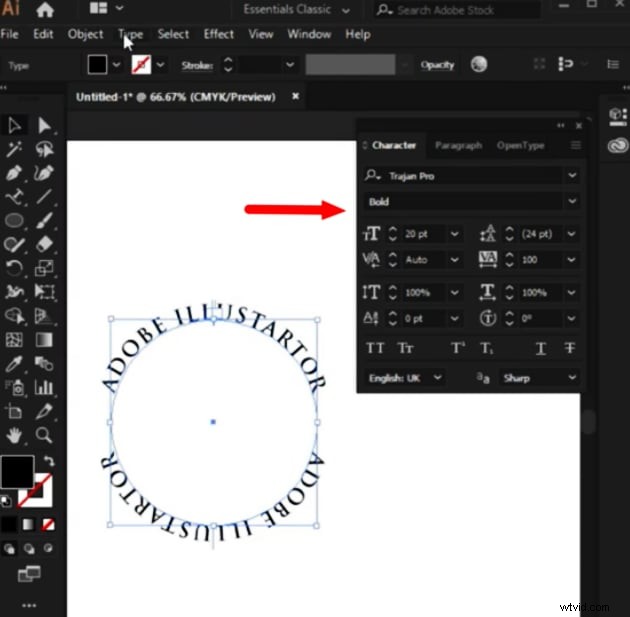Image resolution: width=630 pixels, height=617 pixels.
Task: Select the Curvature tool
Action: 44,173
